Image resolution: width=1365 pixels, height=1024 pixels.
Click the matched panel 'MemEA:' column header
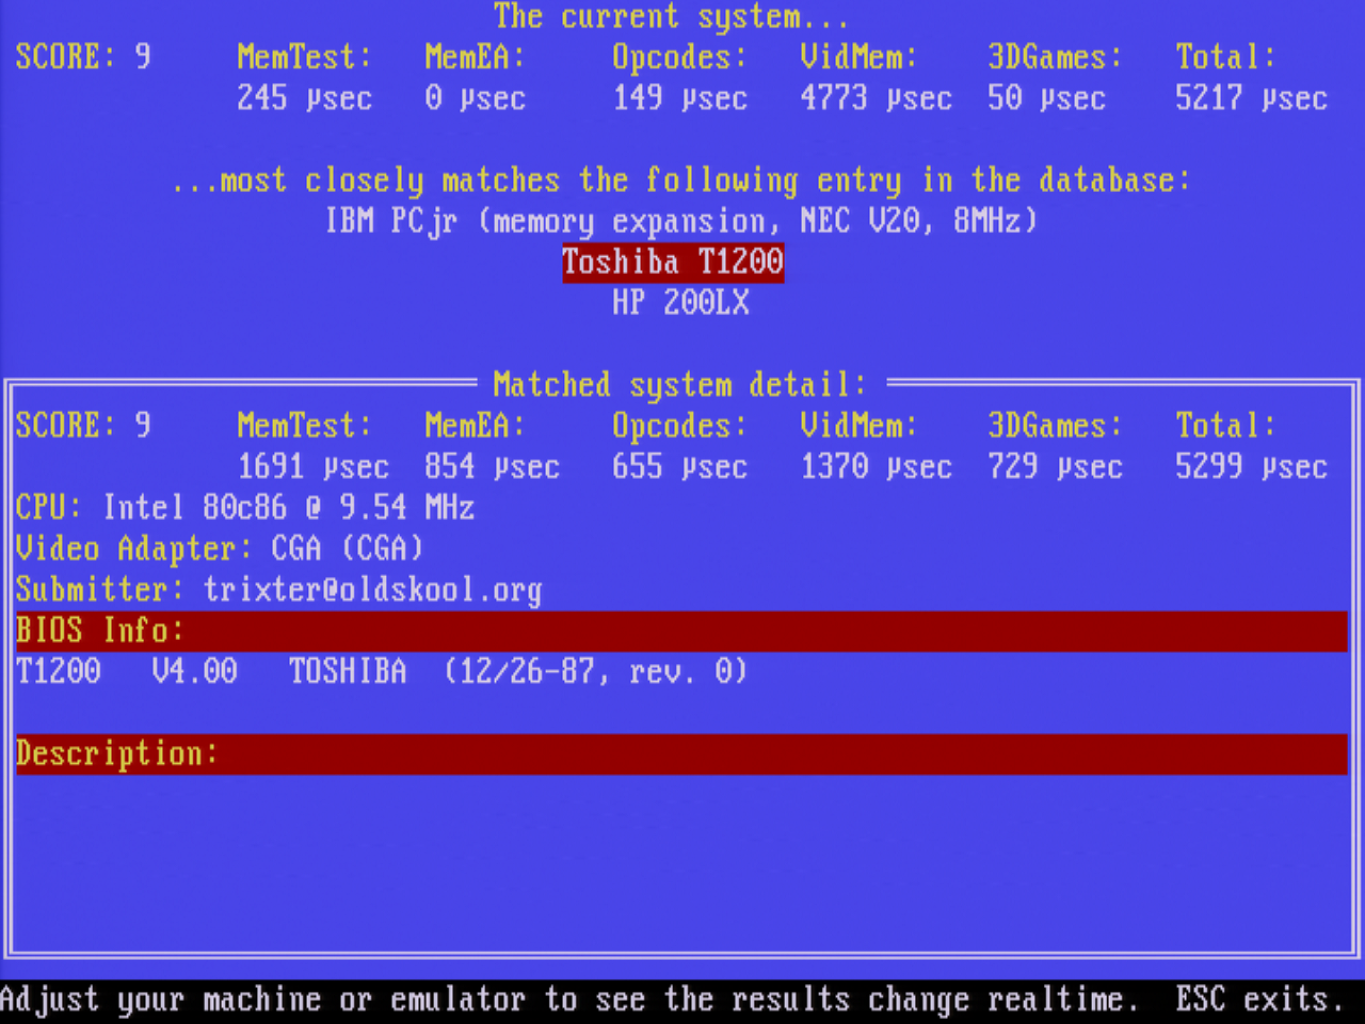pos(476,426)
